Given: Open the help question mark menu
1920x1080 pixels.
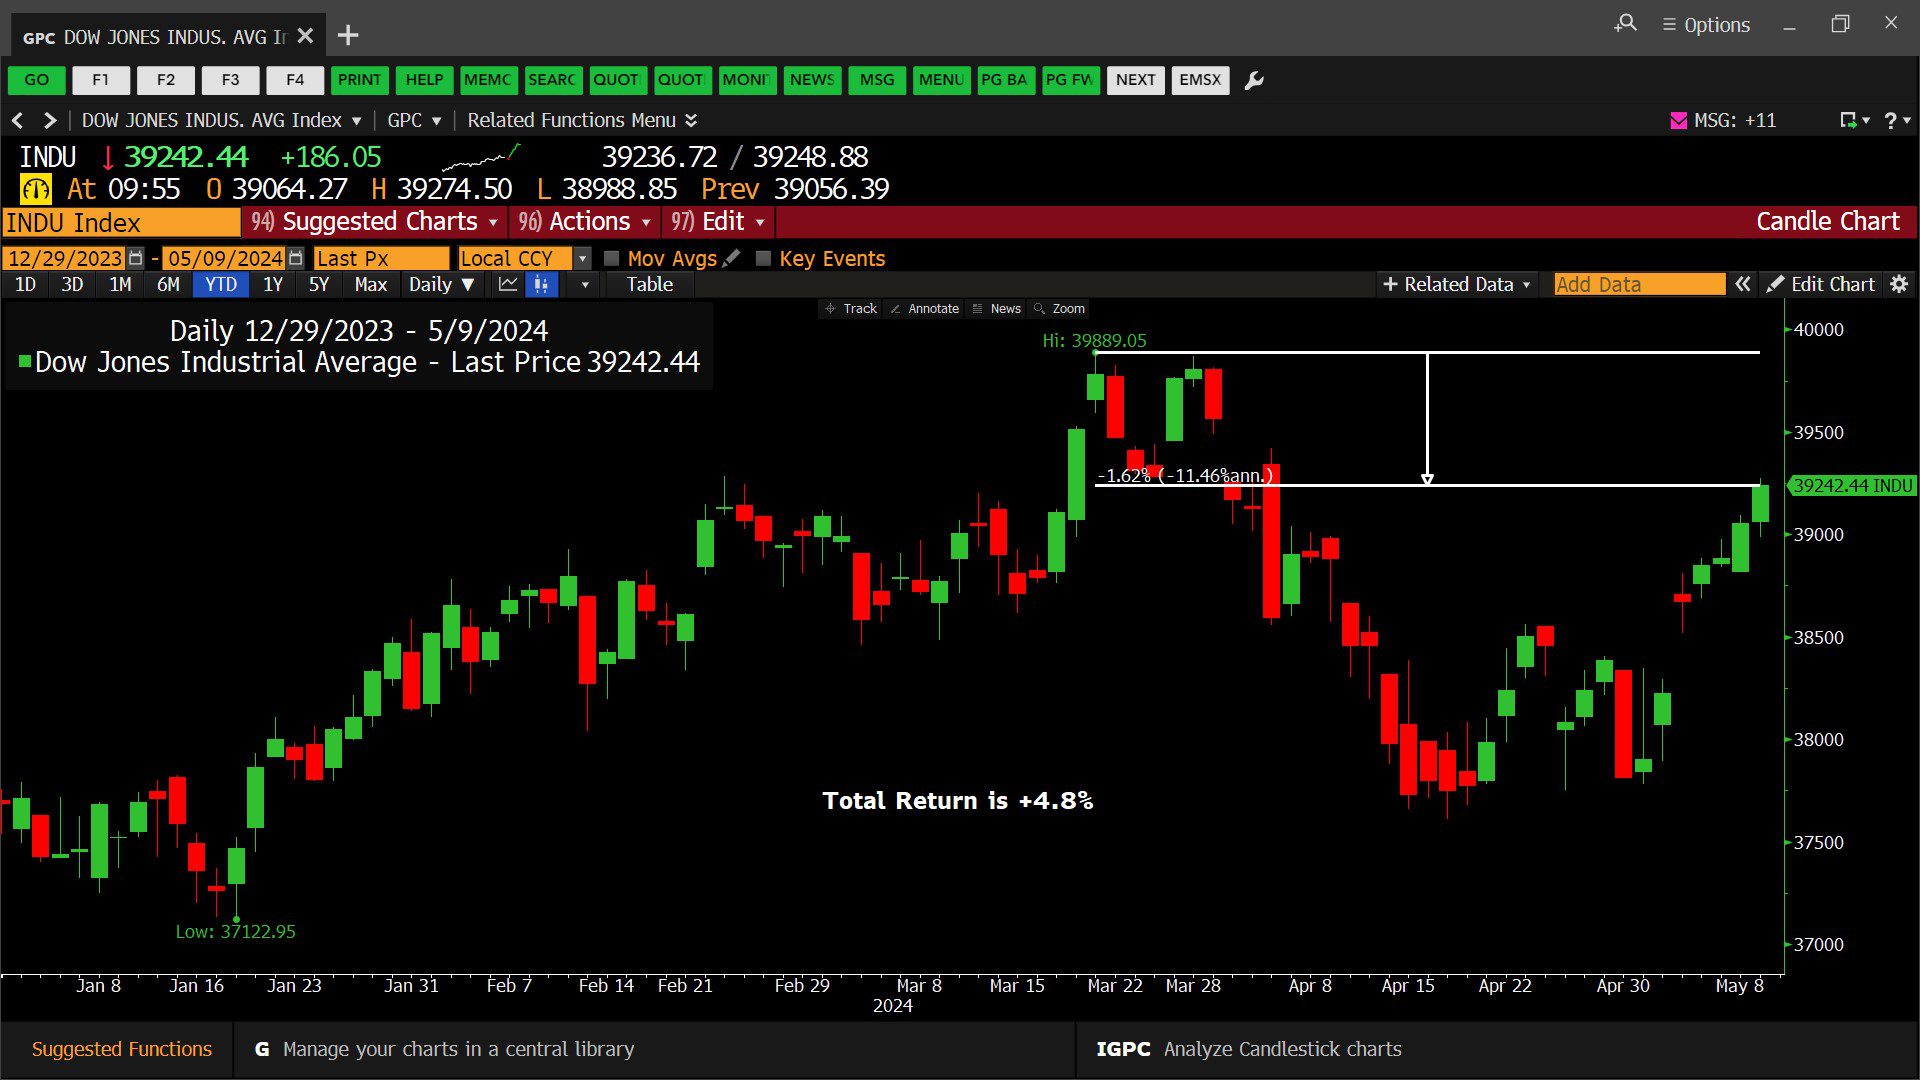Looking at the screenshot, I should click(1896, 120).
